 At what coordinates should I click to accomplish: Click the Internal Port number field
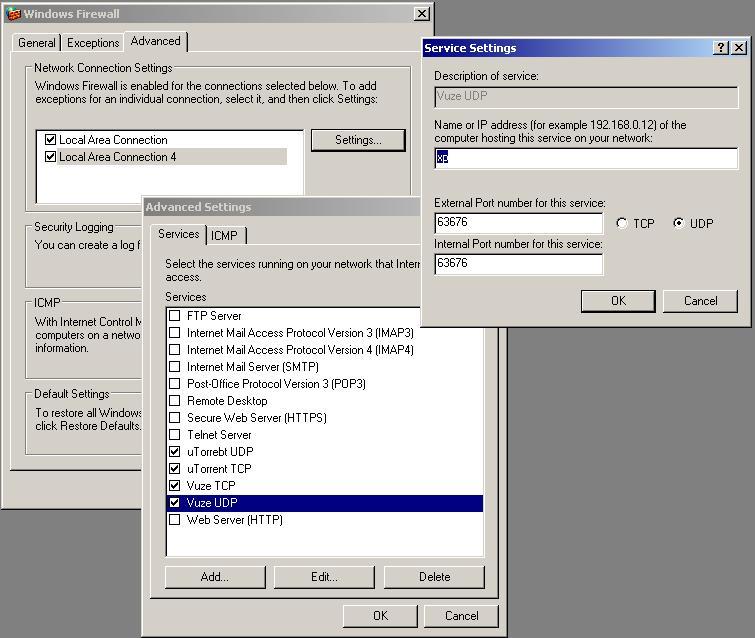coord(519,264)
